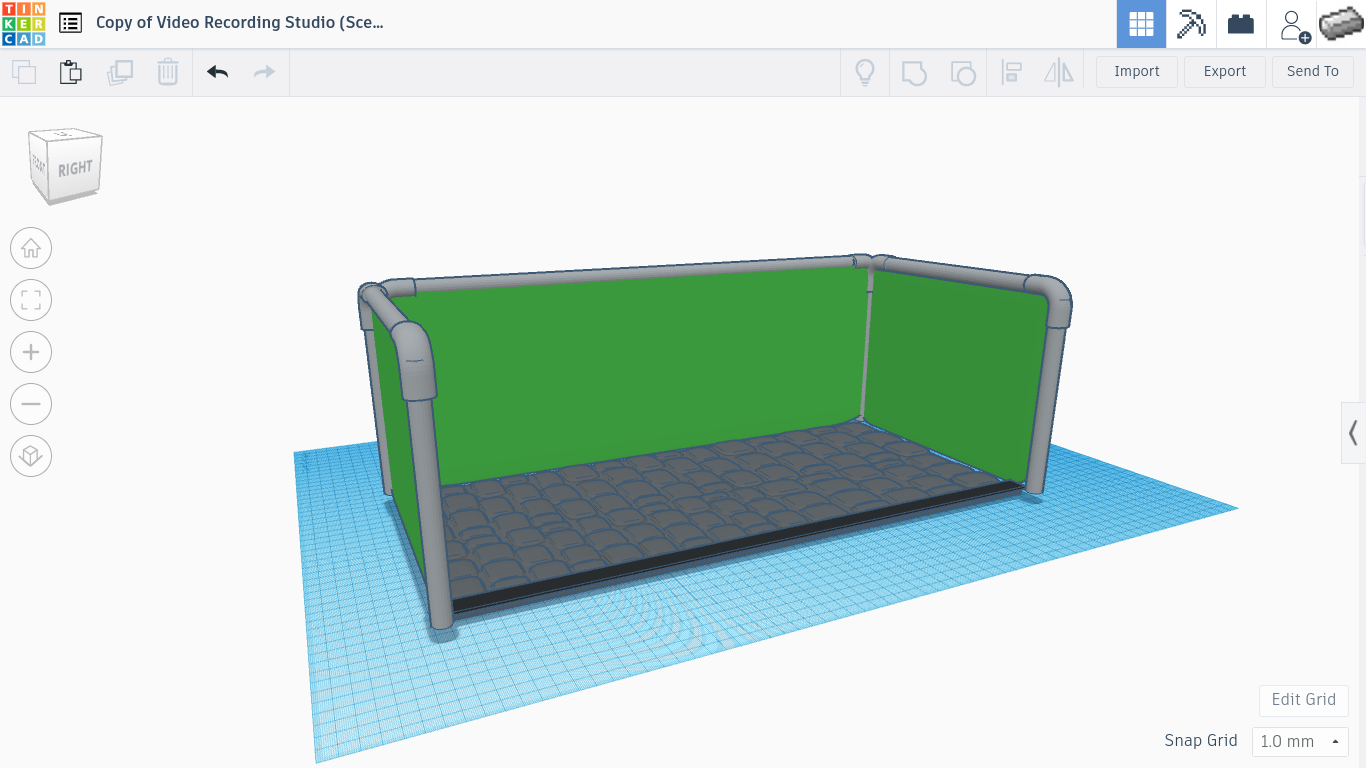Click the Paste tool
The width and height of the screenshot is (1366, 768).
tap(71, 72)
